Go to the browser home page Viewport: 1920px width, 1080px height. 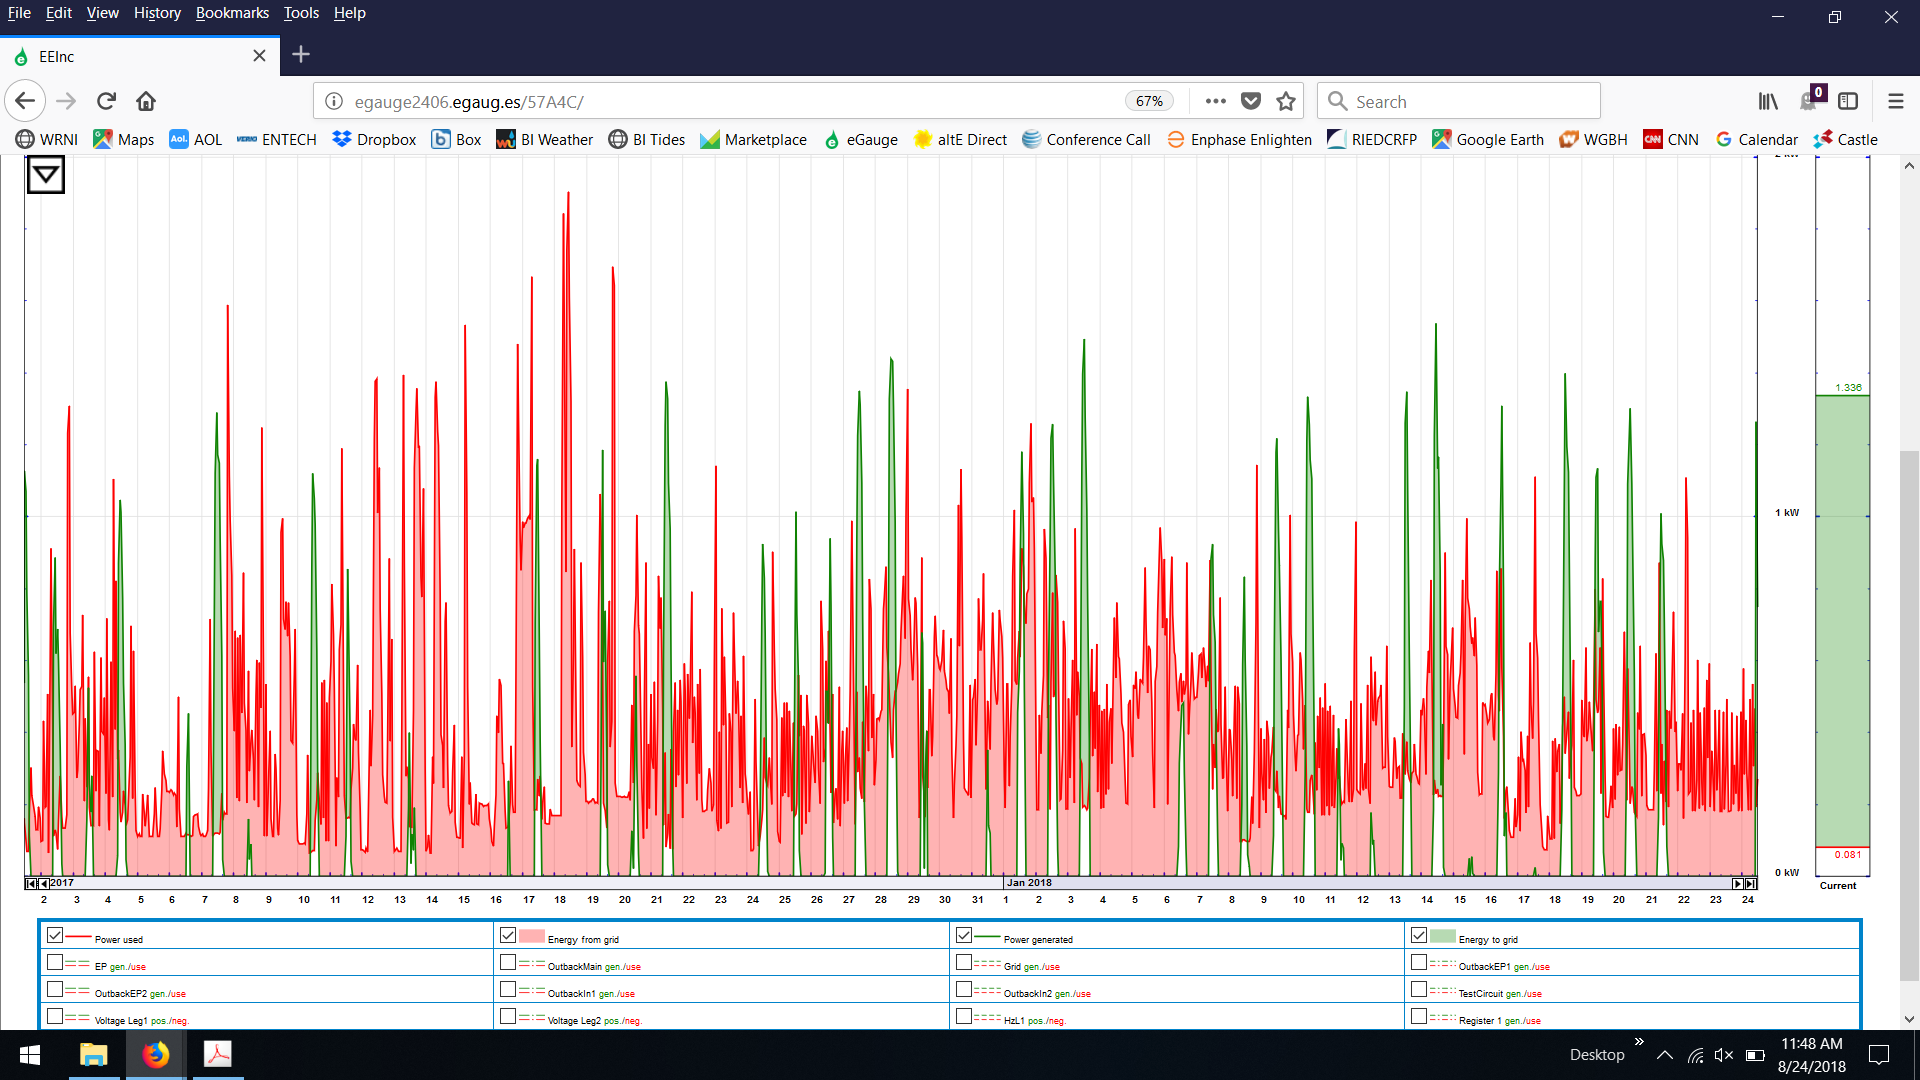pyautogui.click(x=146, y=101)
